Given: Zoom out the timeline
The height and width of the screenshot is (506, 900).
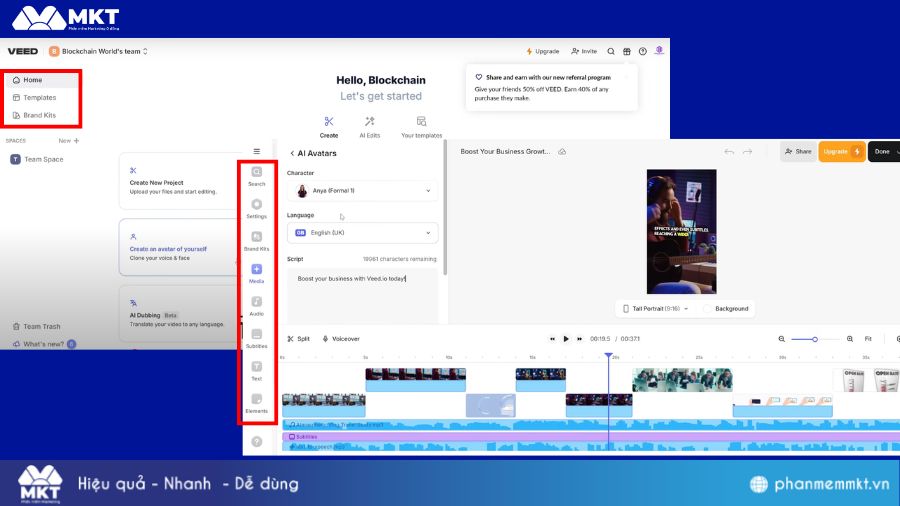Looking at the screenshot, I should [781, 339].
